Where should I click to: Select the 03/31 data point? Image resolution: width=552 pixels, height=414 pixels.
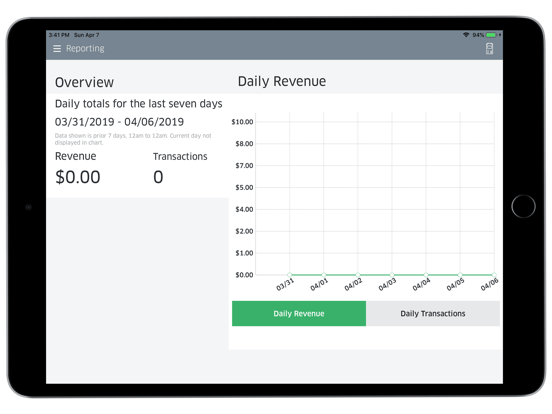point(289,275)
